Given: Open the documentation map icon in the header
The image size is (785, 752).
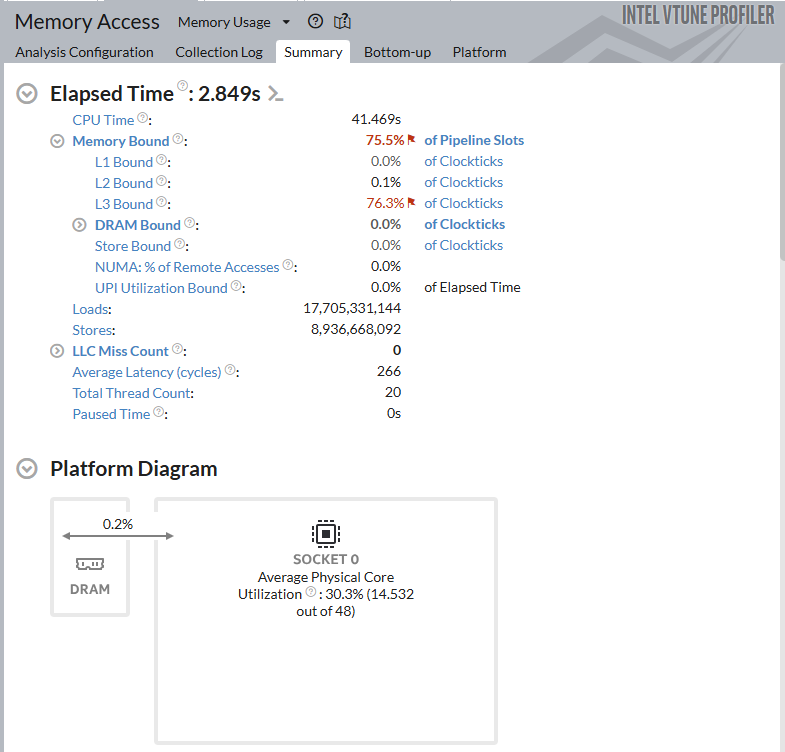Looking at the screenshot, I should [x=342, y=22].
